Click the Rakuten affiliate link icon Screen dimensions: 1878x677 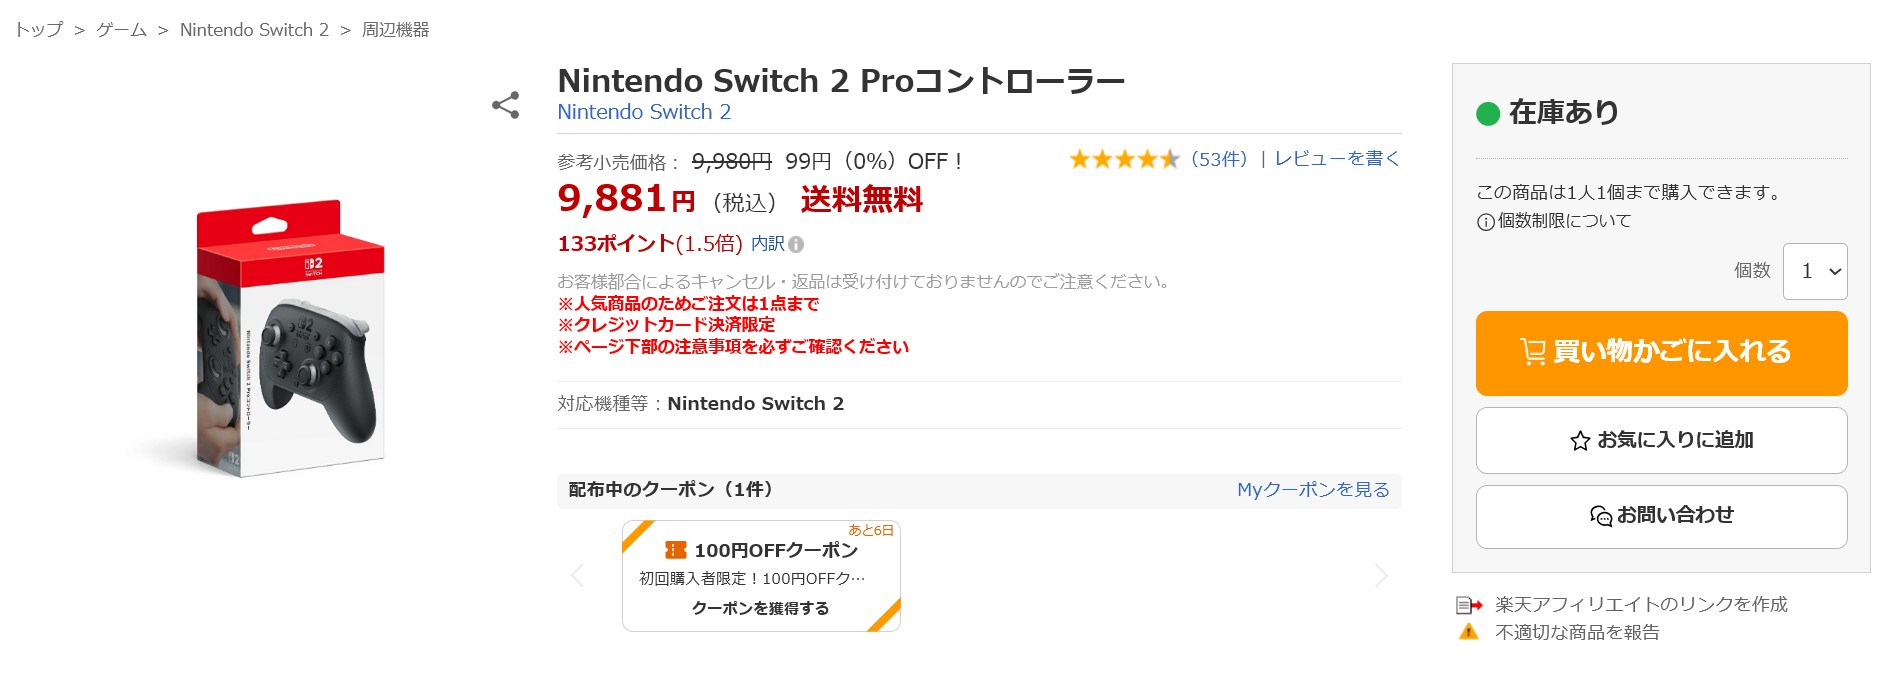click(1468, 605)
